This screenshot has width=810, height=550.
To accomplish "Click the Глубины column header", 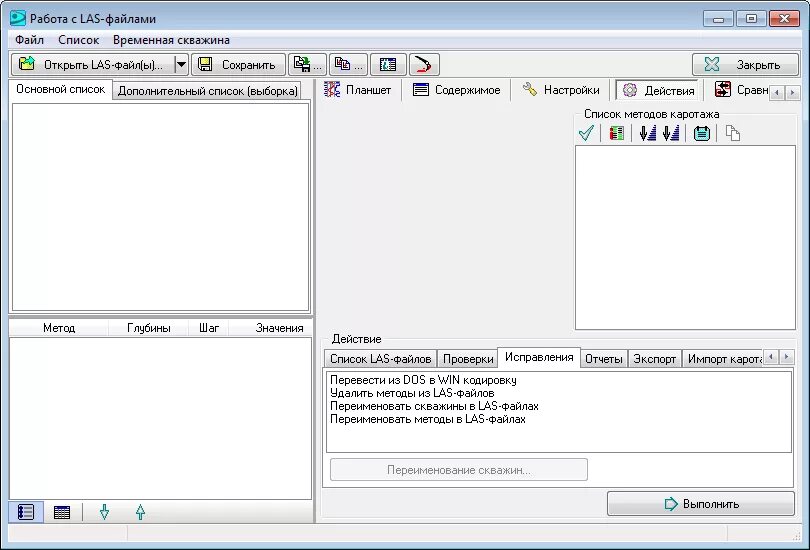I will click(148, 328).
